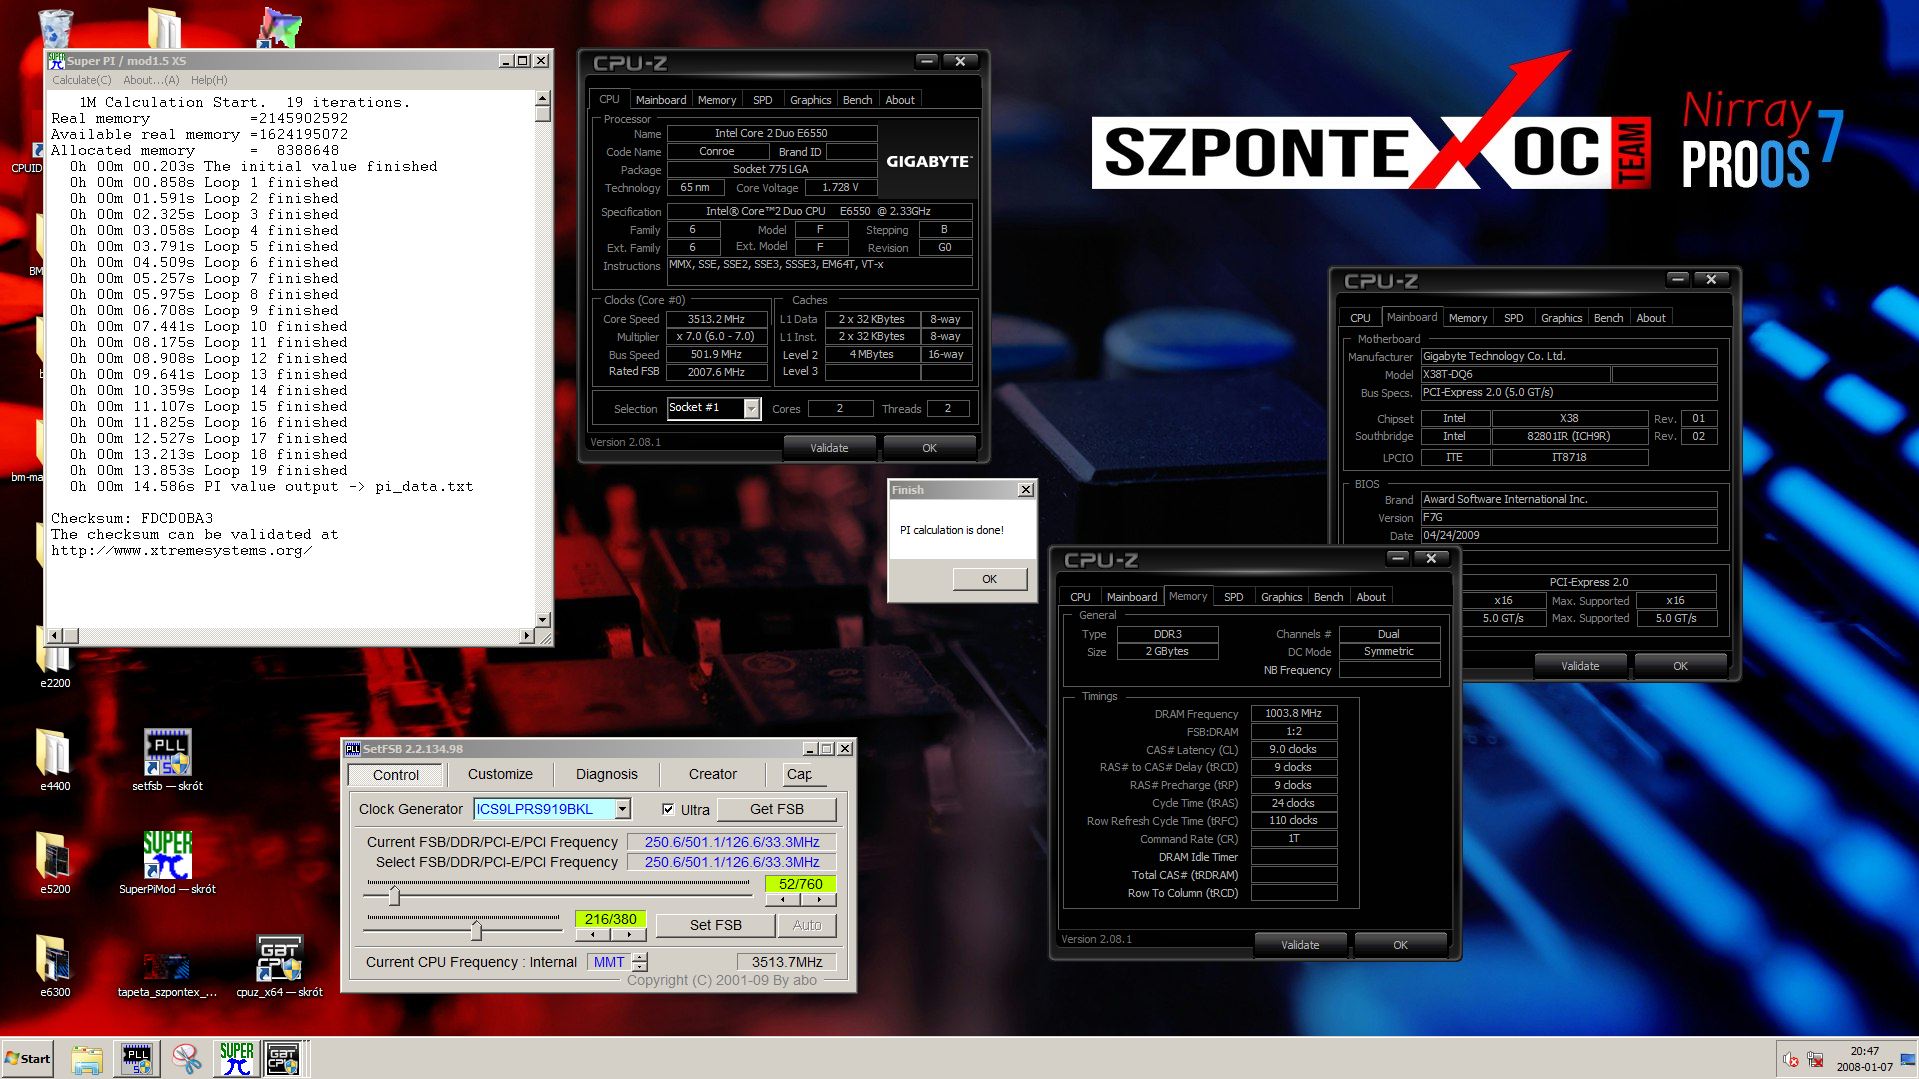Expand the Socket #1 selection dropdown
The width and height of the screenshot is (1919, 1079).
[751, 408]
